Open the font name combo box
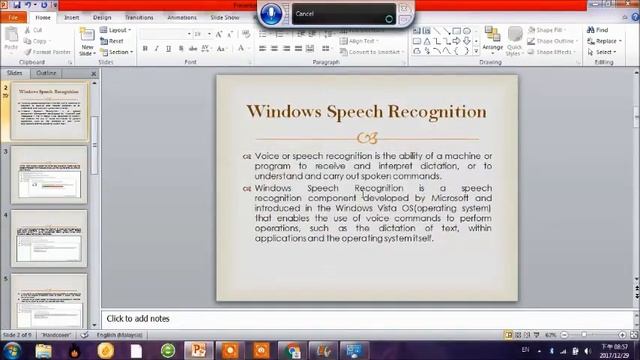The height and width of the screenshot is (360, 640). pos(166,34)
